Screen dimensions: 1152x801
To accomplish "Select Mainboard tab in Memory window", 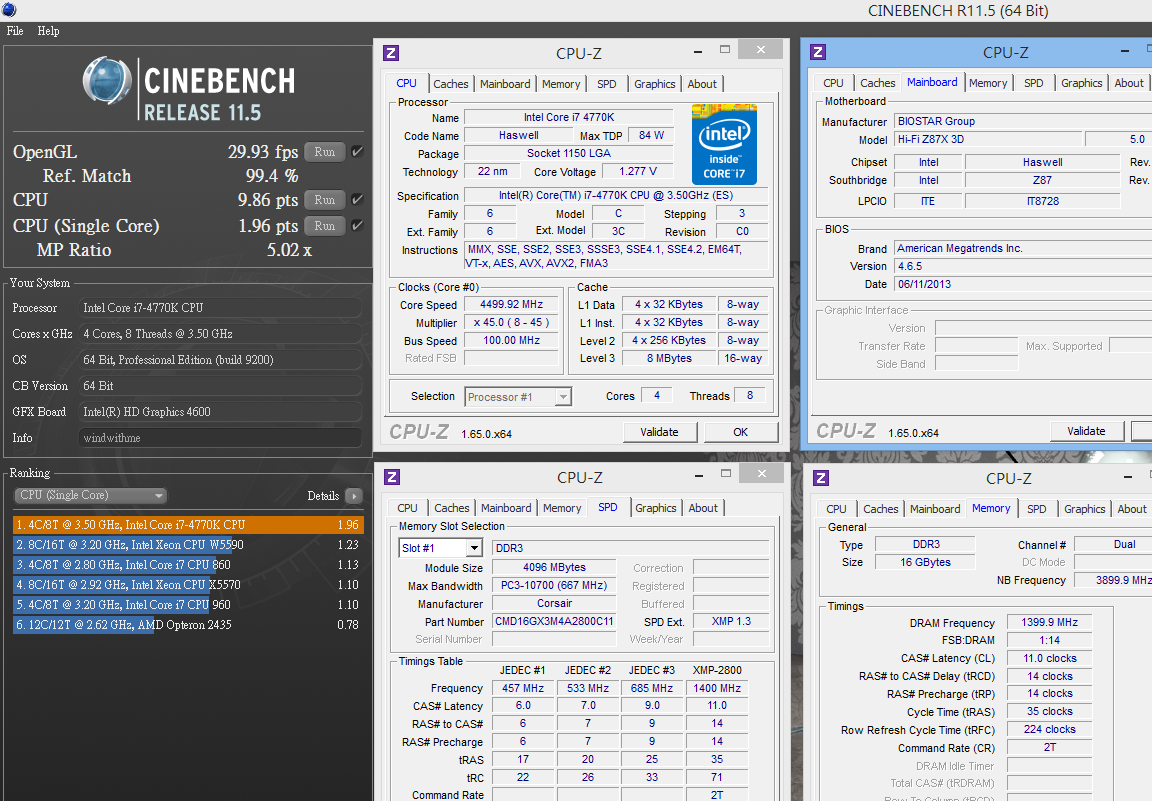I will (935, 509).
